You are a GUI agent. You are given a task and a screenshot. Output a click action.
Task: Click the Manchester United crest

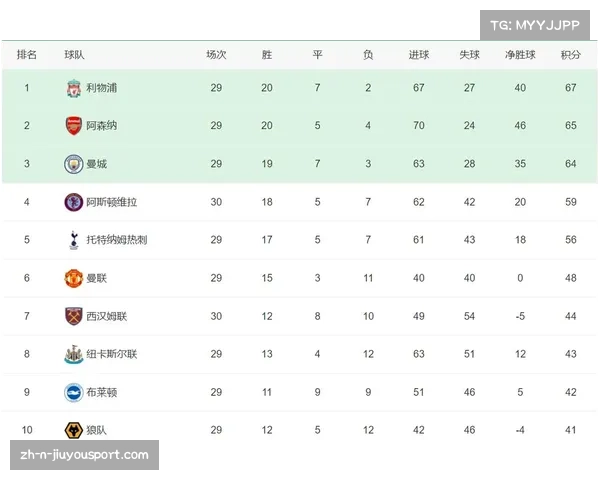pos(73,278)
